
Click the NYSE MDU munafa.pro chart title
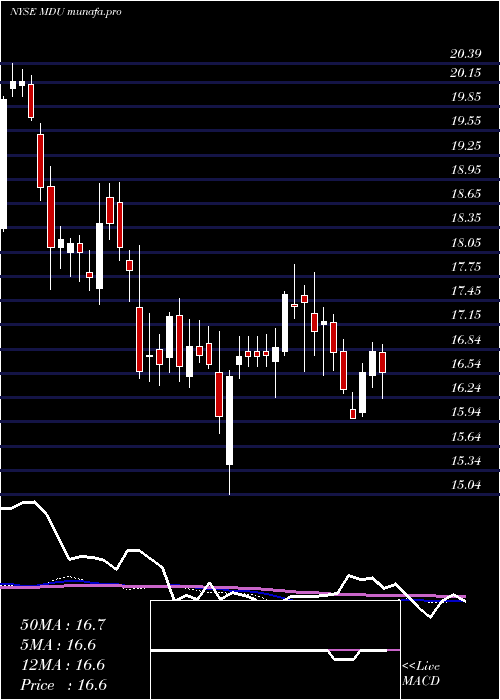[x=66, y=12]
